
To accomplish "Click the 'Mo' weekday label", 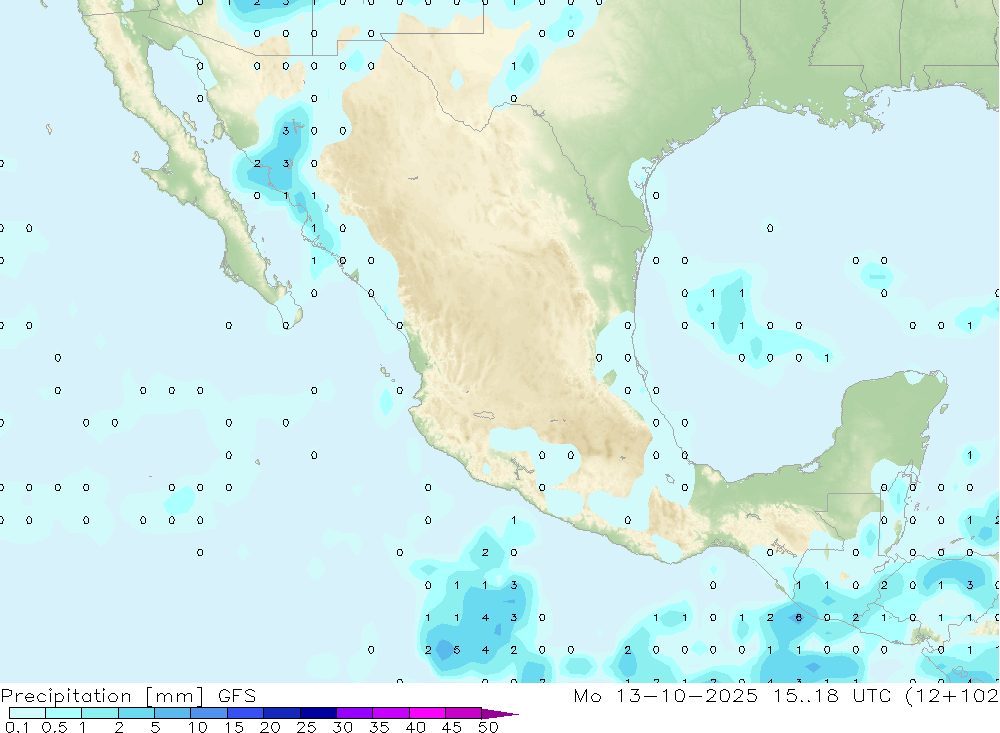I will (x=587, y=695).
